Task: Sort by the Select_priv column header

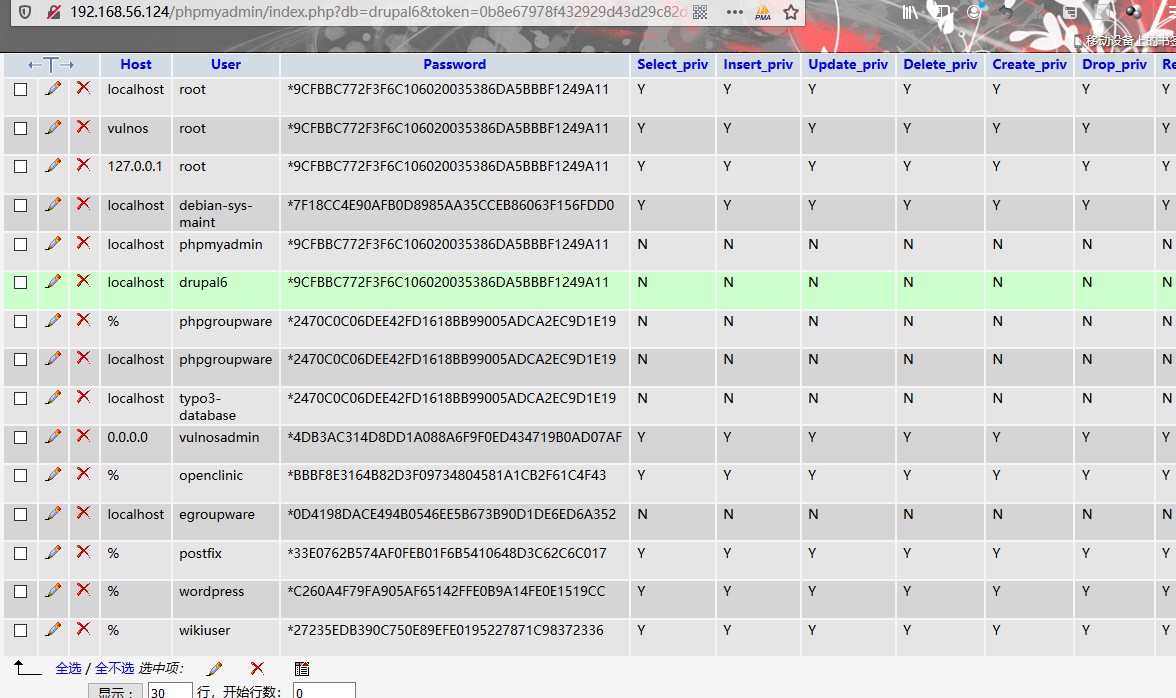Action: pyautogui.click(x=673, y=64)
